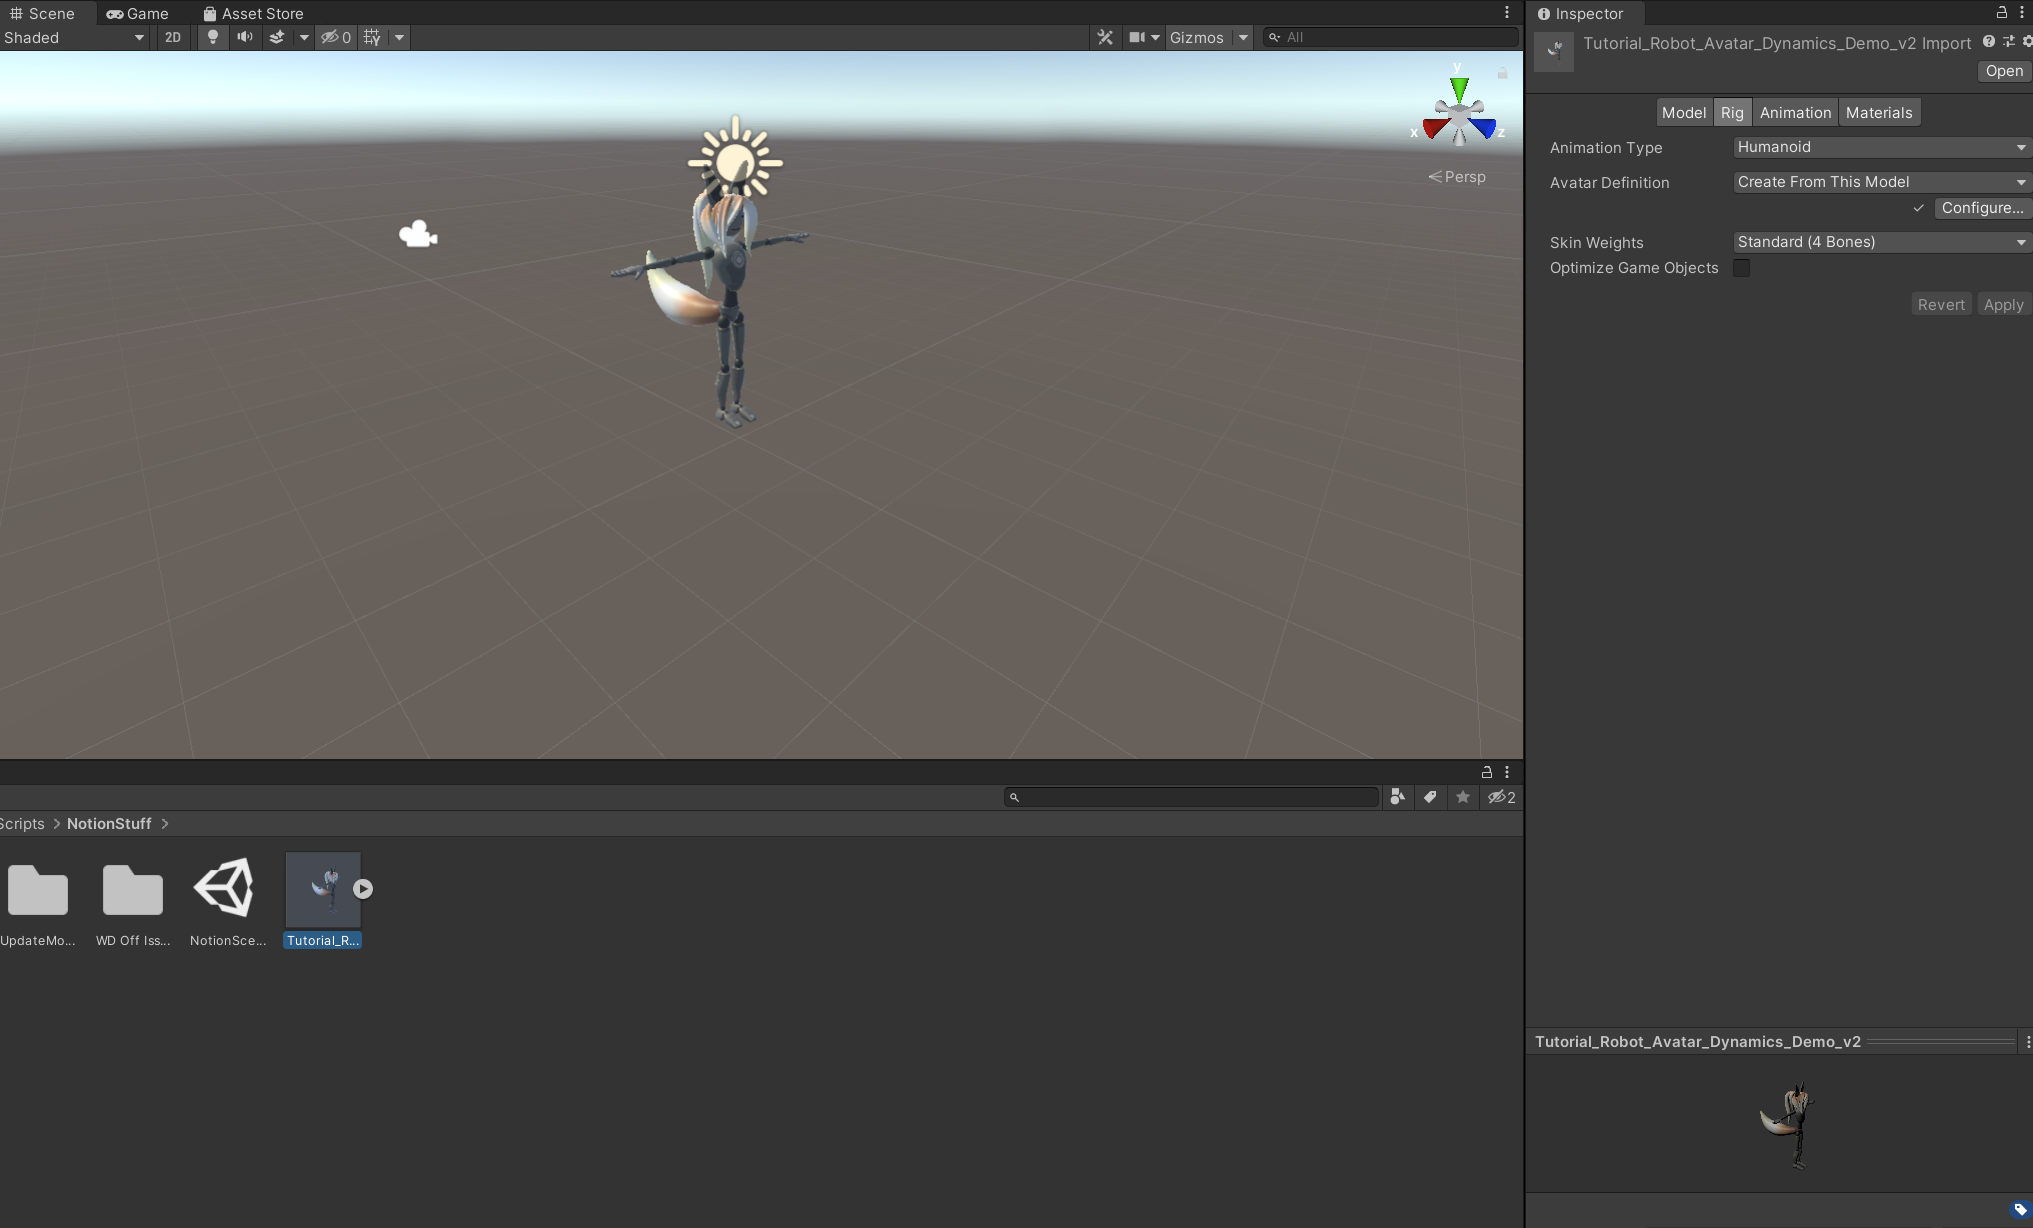Enable 2D view mode in Scene
Image resolution: width=2033 pixels, height=1228 pixels.
coord(173,37)
